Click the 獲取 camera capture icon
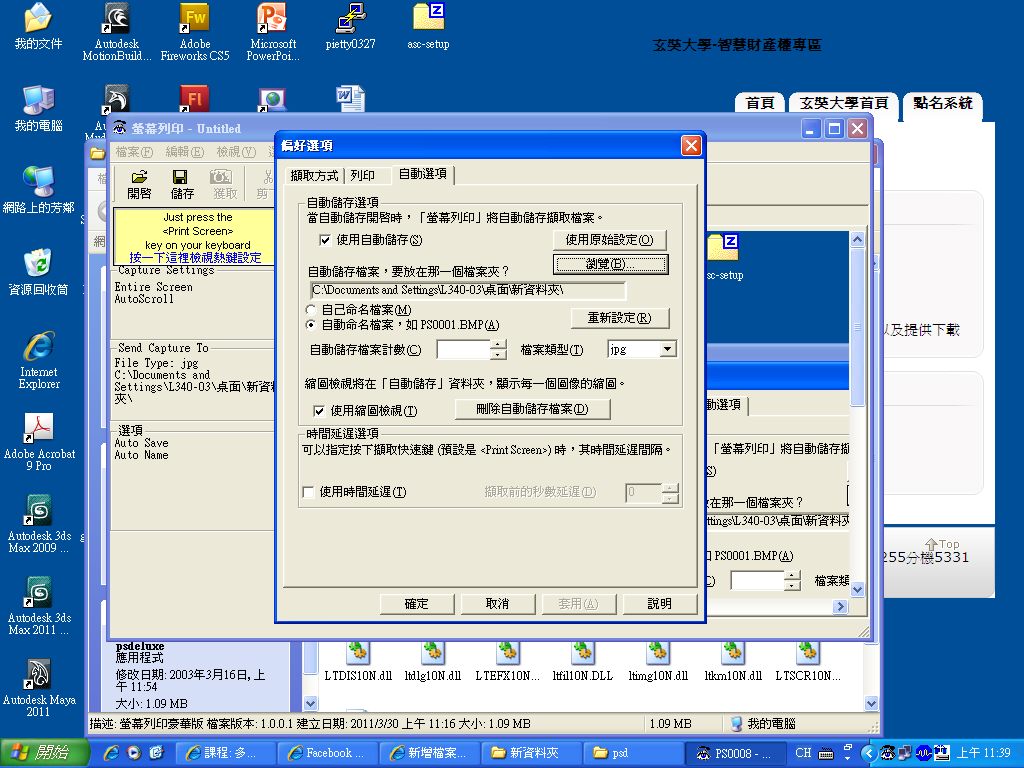 pyautogui.click(x=224, y=183)
